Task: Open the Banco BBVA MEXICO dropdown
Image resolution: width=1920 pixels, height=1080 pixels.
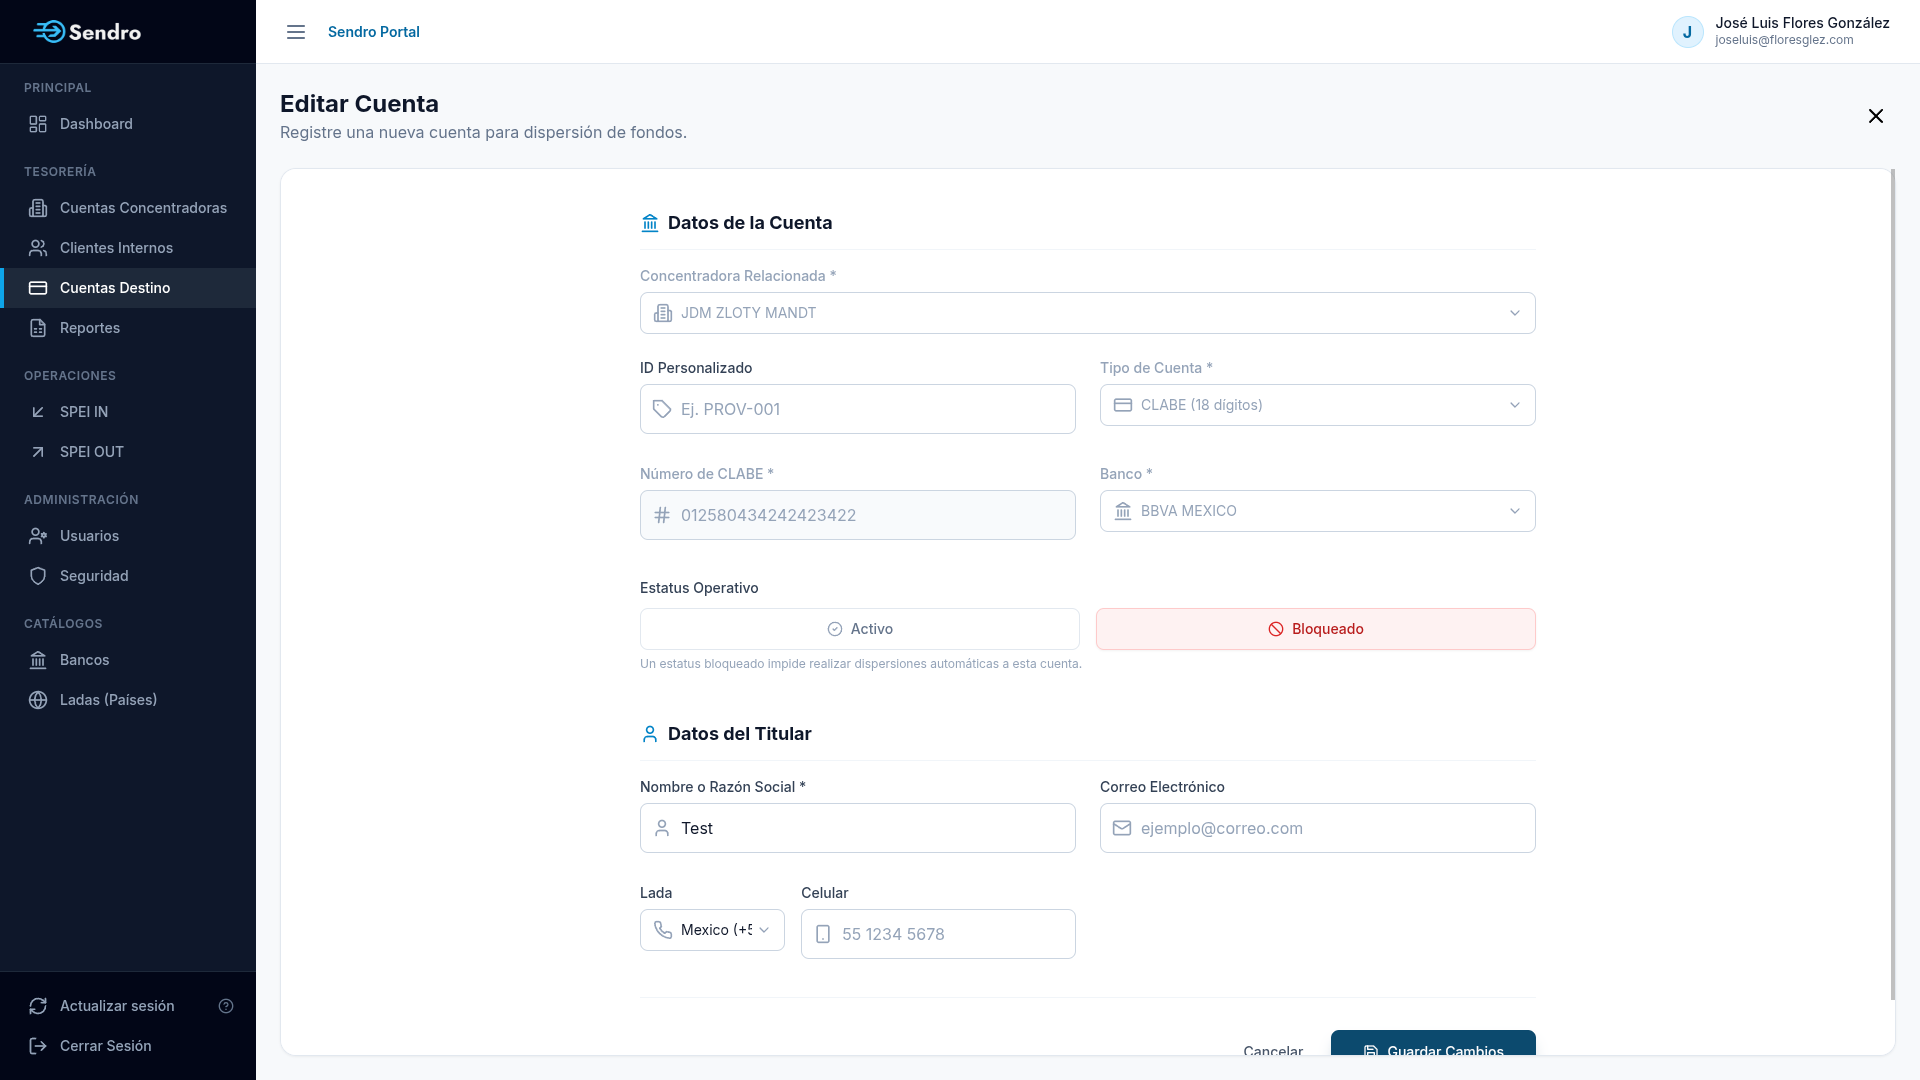Action: (1318, 511)
